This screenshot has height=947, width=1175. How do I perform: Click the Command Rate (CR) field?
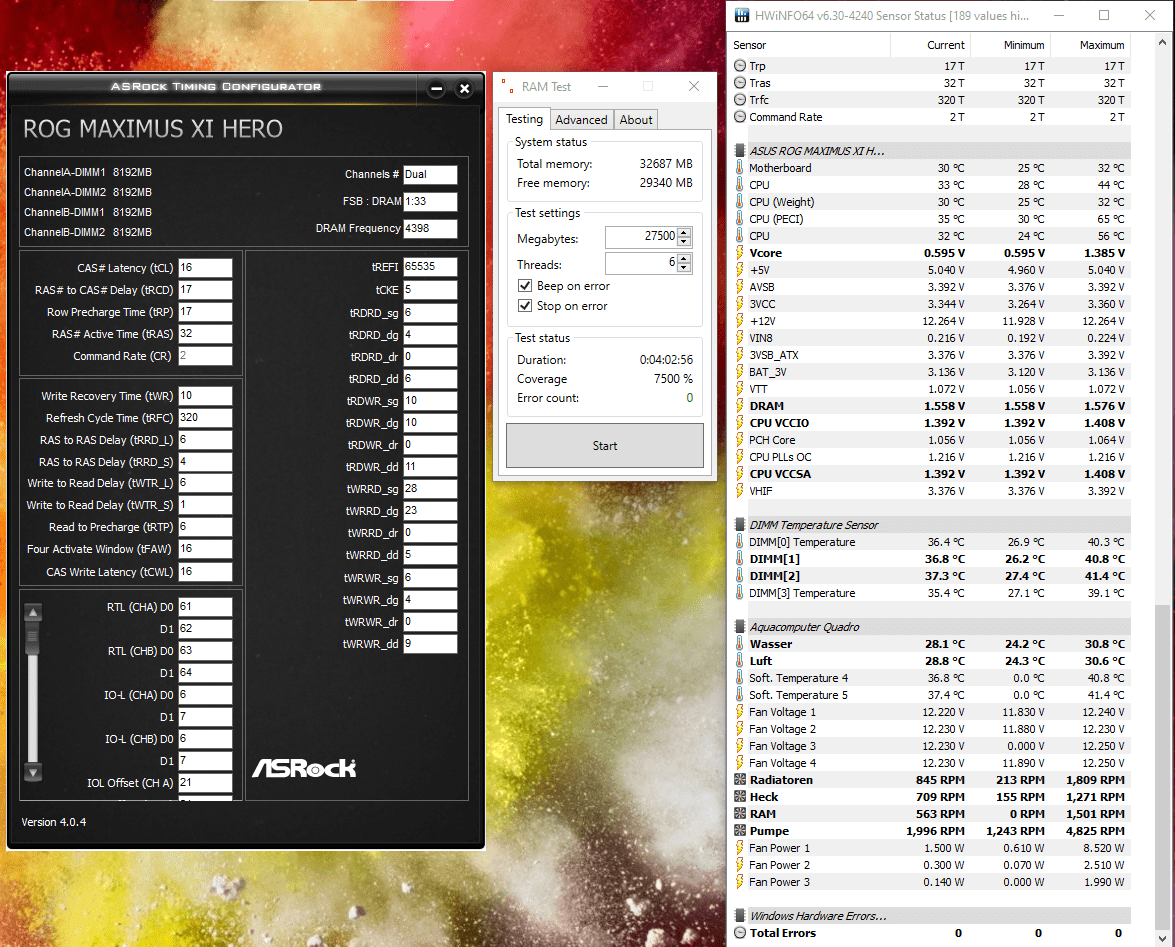pyautogui.click(x=205, y=356)
